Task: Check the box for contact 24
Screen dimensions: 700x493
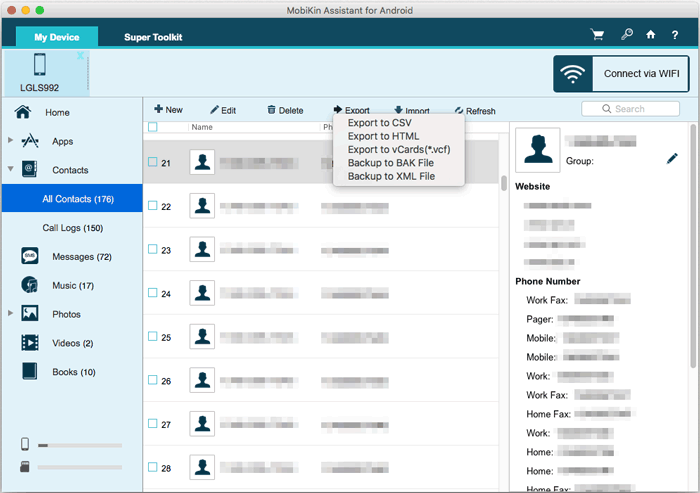Action: tap(153, 292)
